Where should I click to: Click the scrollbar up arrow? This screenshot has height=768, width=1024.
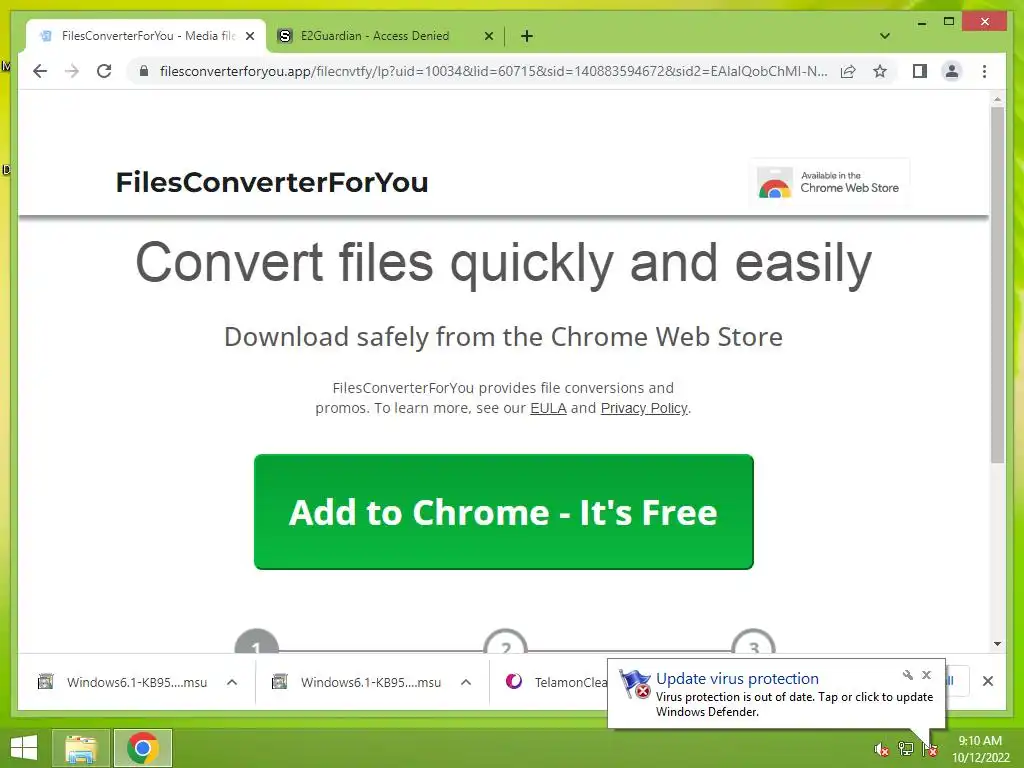[x=997, y=100]
